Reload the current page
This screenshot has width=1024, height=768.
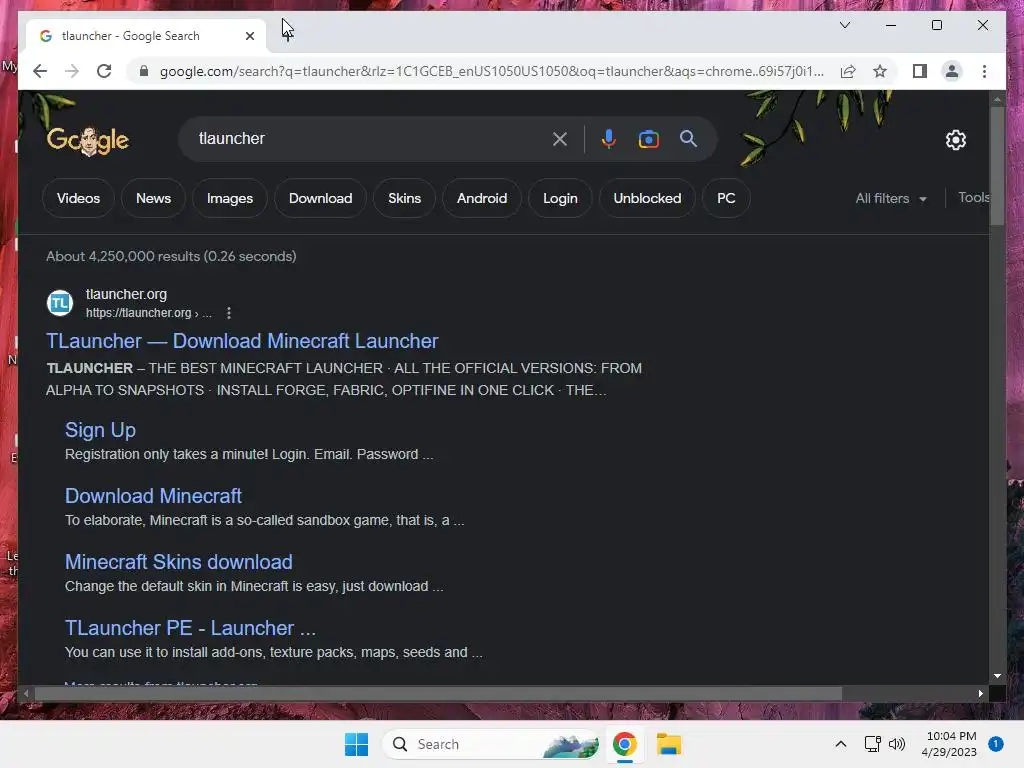(x=104, y=71)
